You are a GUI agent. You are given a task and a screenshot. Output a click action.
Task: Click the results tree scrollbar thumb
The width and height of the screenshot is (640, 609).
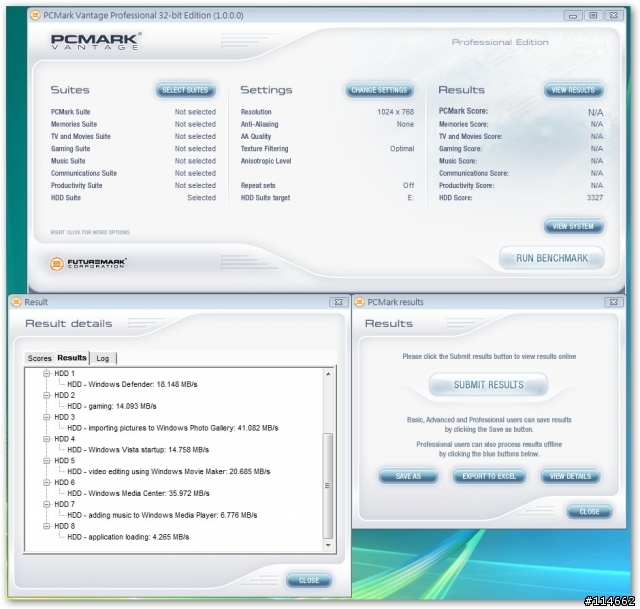click(x=328, y=486)
